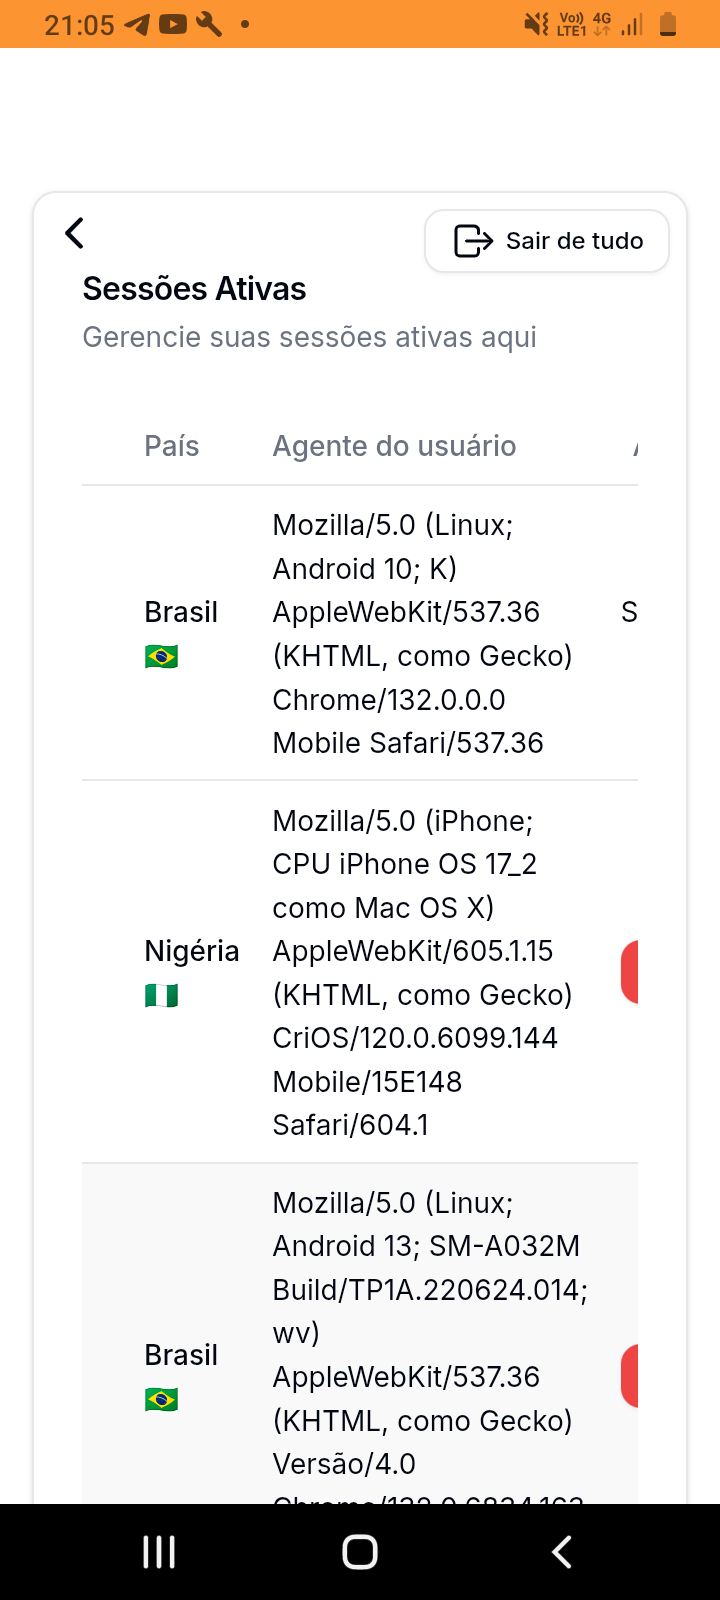Tap the wrench icon in status bar

coord(209,24)
